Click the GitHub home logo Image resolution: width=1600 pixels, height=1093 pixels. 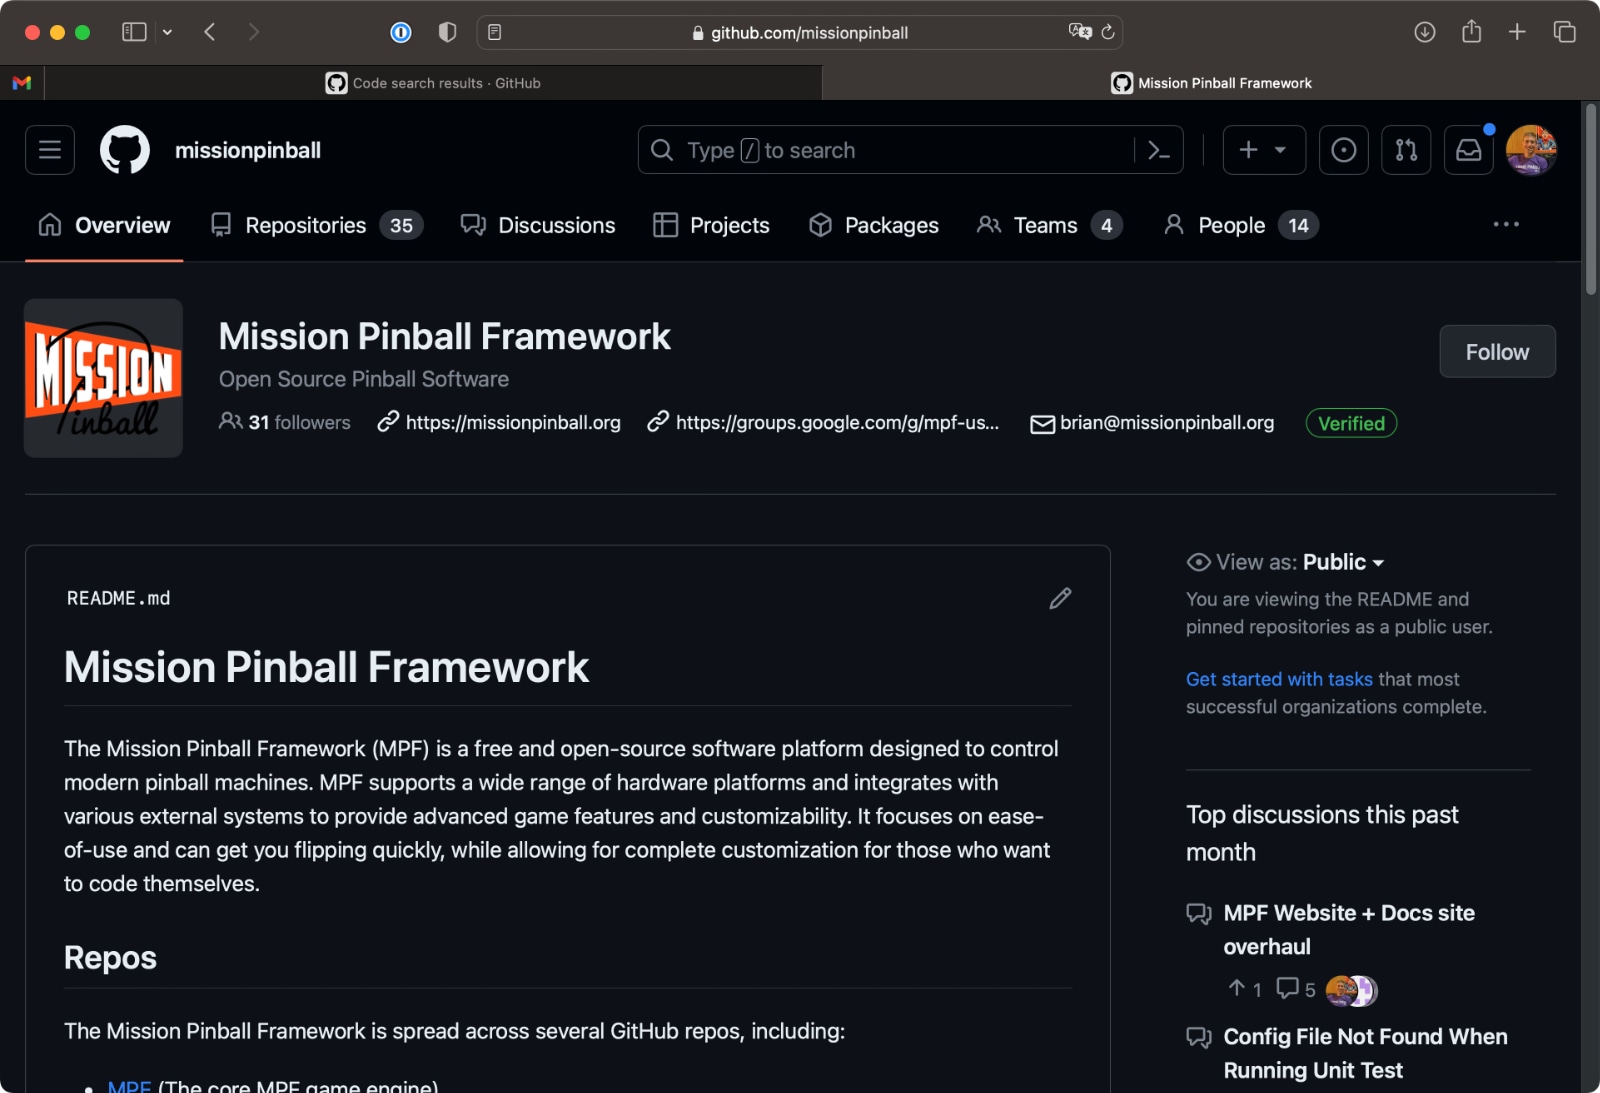pos(124,149)
